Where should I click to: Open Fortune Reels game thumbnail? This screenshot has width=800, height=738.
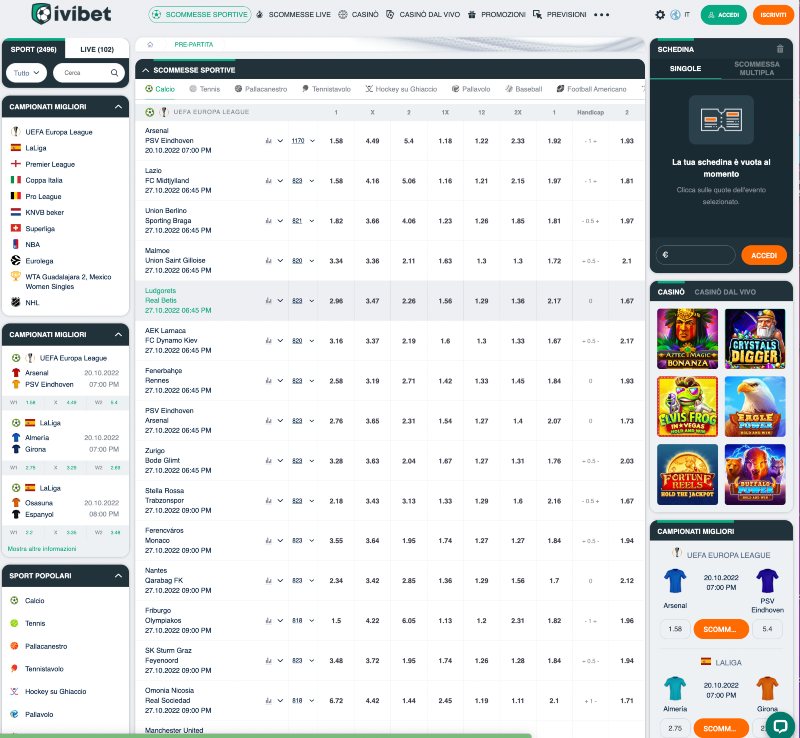(687, 474)
